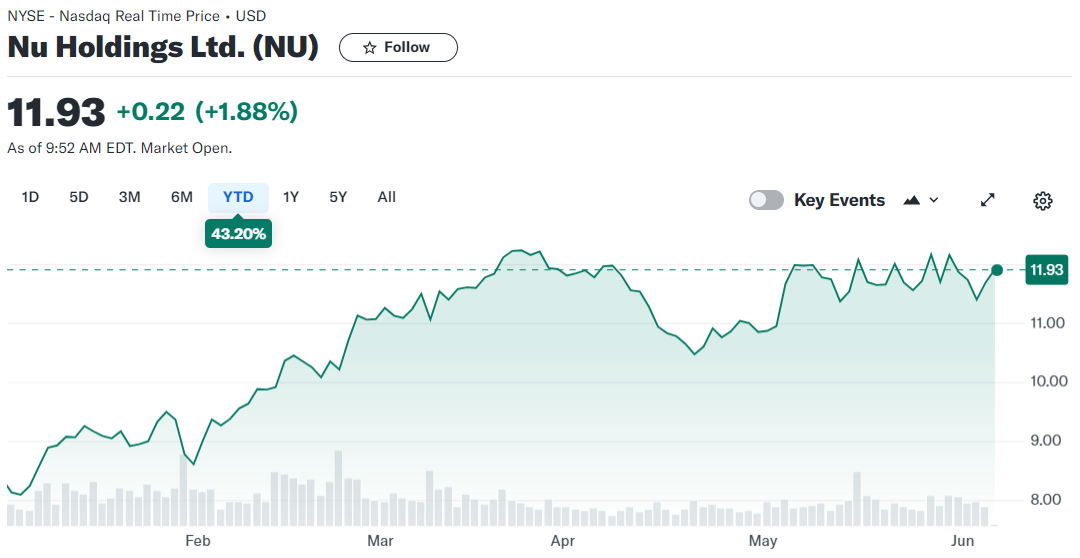Switch chart to 1Y range
Screen dimensions: 1080x558
[x=291, y=197]
